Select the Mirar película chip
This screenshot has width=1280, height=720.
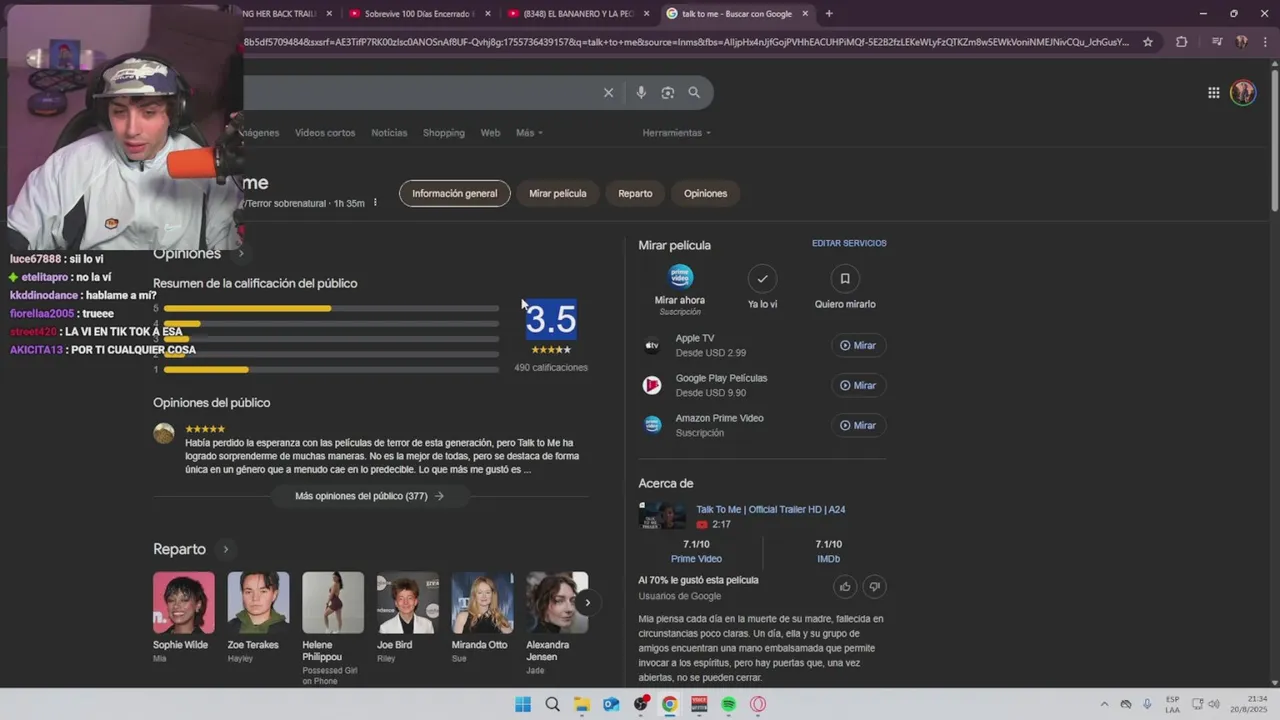558,193
